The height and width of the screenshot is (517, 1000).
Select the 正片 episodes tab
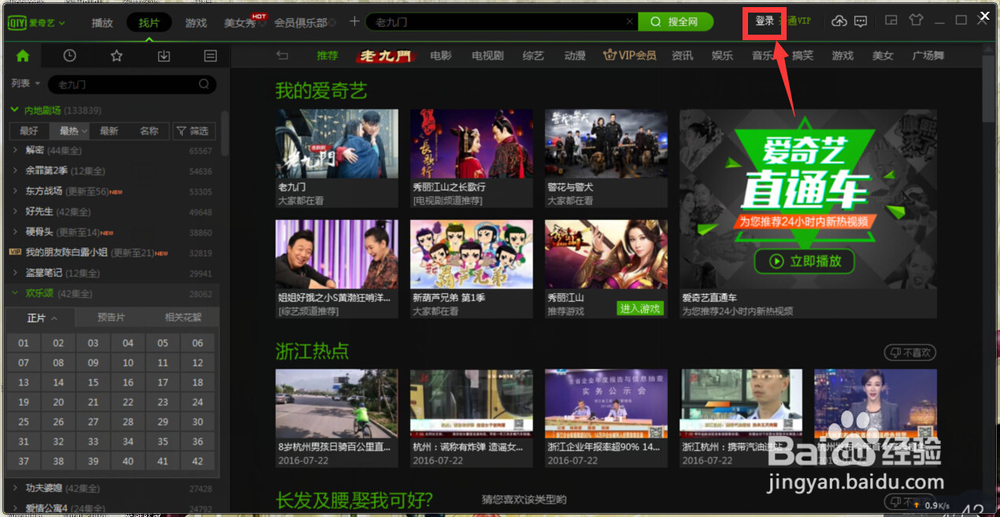41,317
